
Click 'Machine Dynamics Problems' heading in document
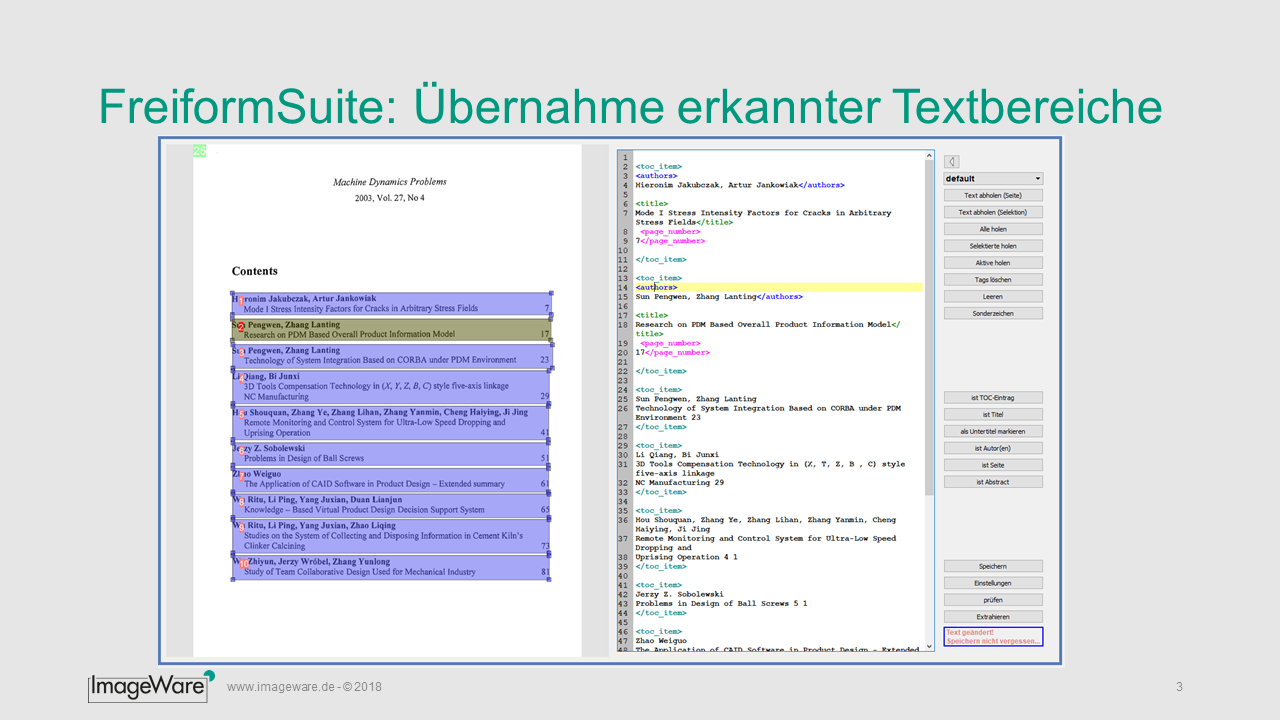tap(390, 182)
